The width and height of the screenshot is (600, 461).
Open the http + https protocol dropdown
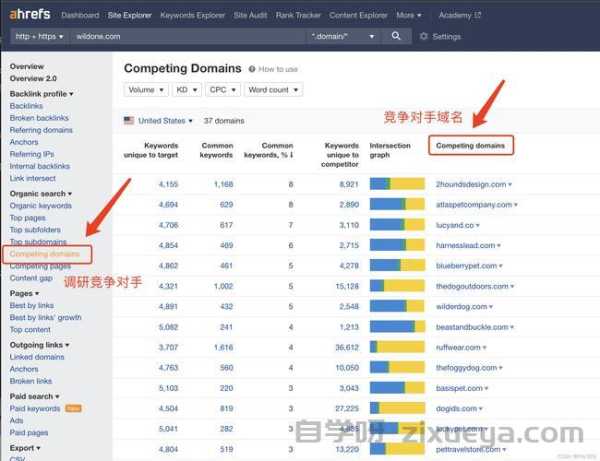(x=39, y=36)
